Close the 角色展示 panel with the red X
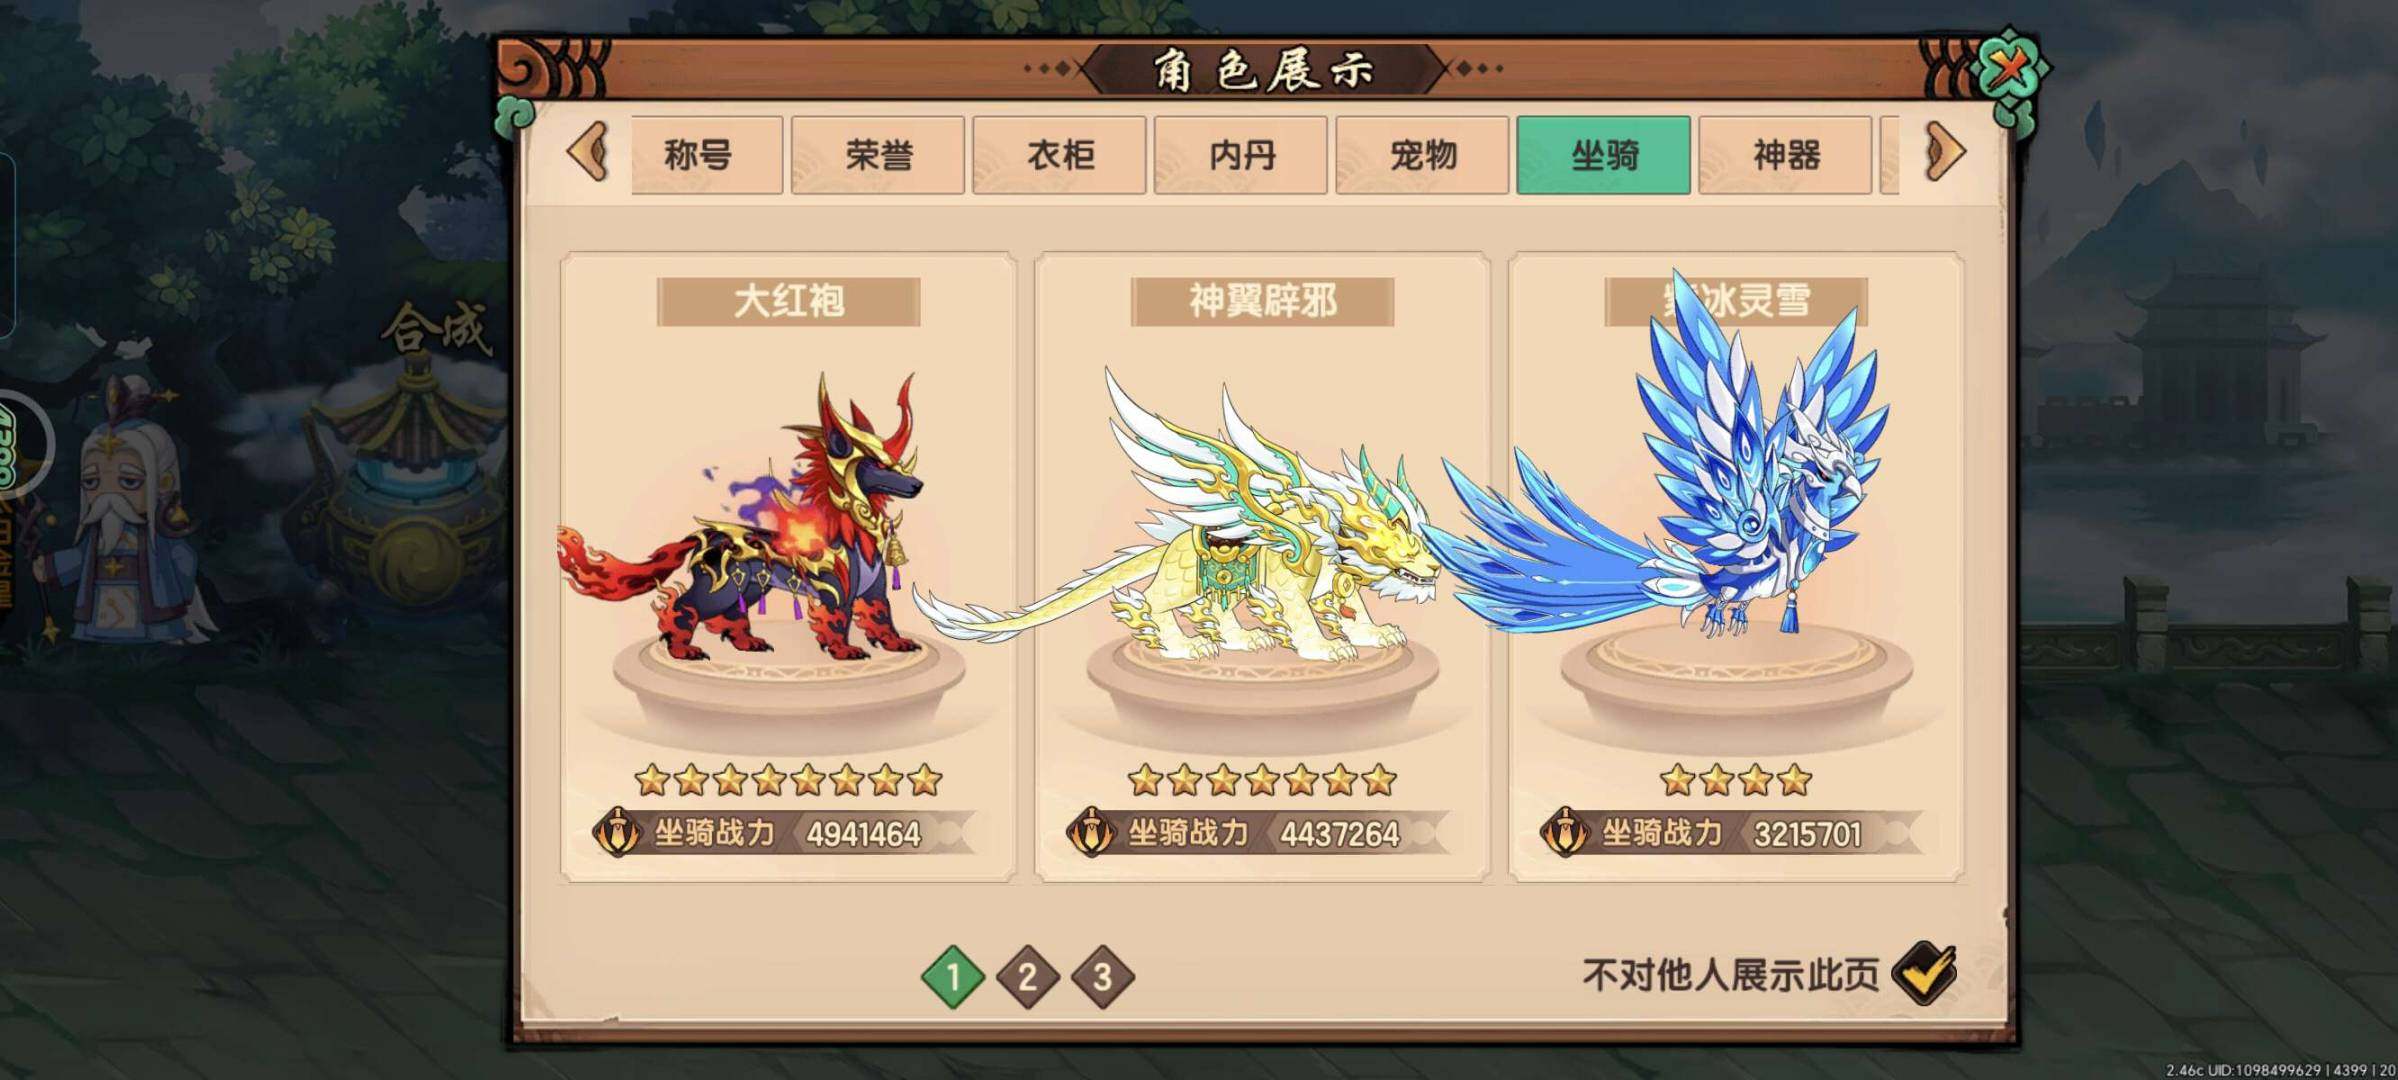Viewport: 2398px width, 1080px height. pos(2010,69)
